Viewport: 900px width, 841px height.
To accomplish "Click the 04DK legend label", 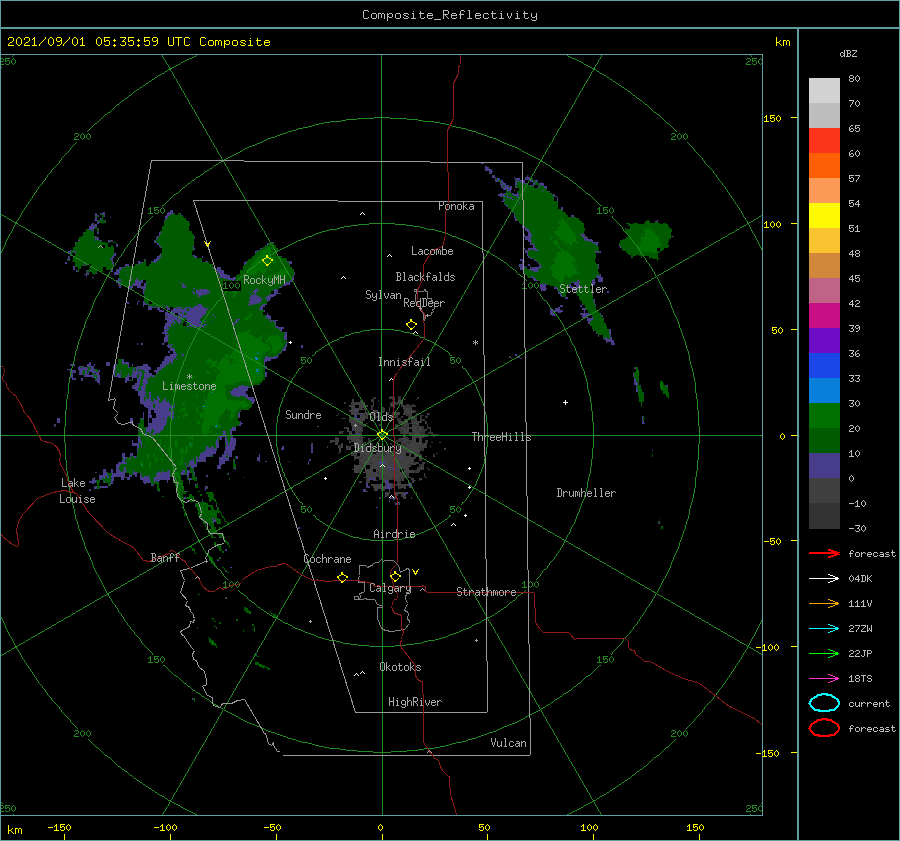I will click(860, 579).
